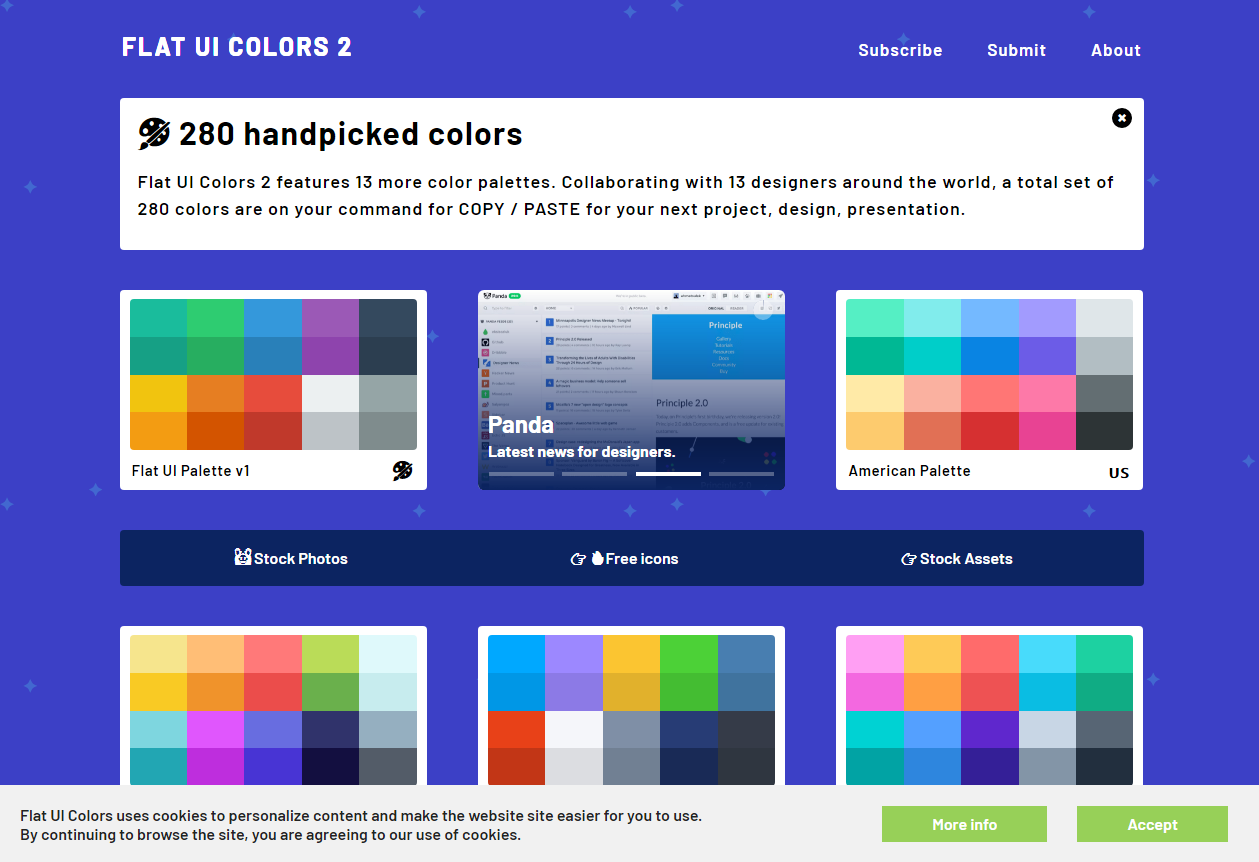Viewport: 1259px width, 862px height.
Task: Open the Free icons link
Action: point(624,558)
